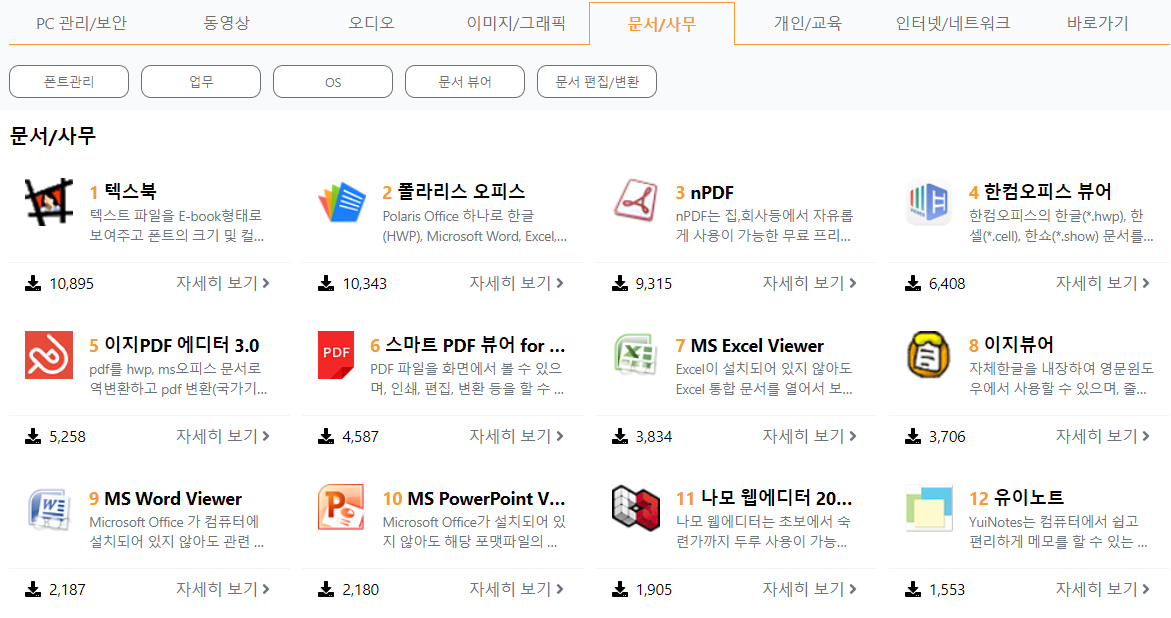This screenshot has height=618, width=1171.
Task: Filter by 업무 subcategory
Action: [201, 81]
